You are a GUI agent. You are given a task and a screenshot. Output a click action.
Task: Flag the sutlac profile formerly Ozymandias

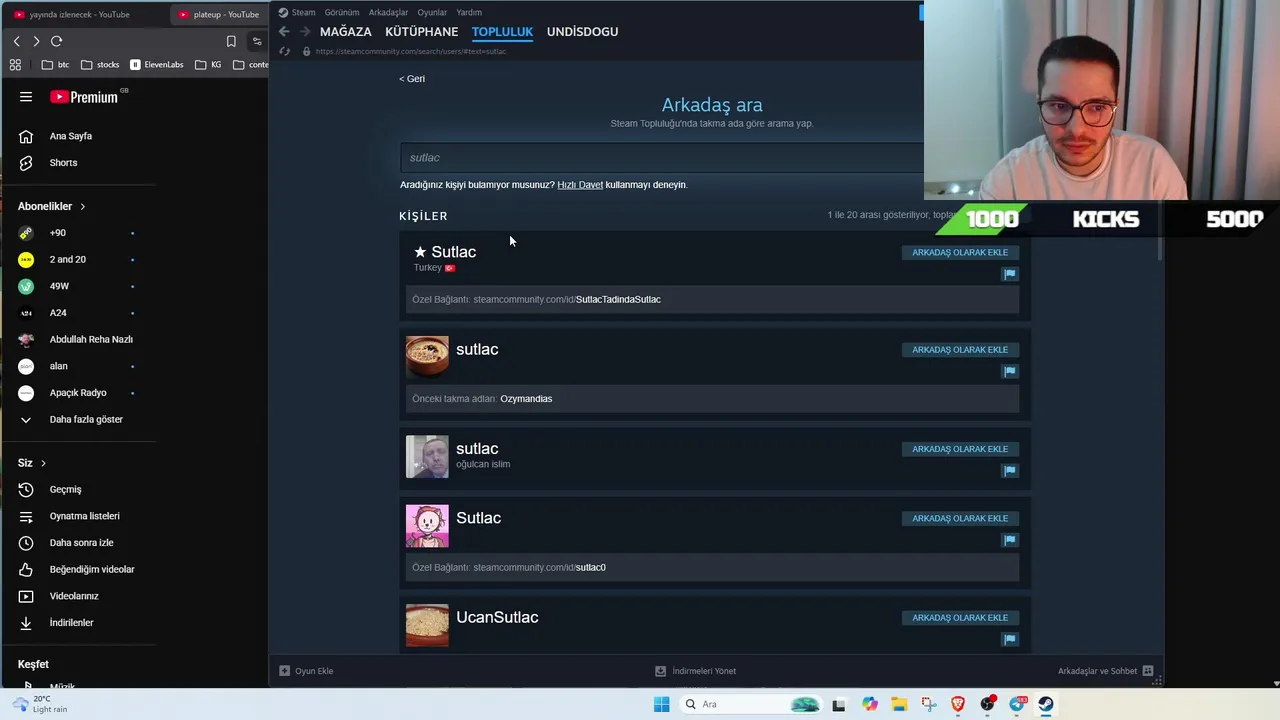pos(1009,371)
